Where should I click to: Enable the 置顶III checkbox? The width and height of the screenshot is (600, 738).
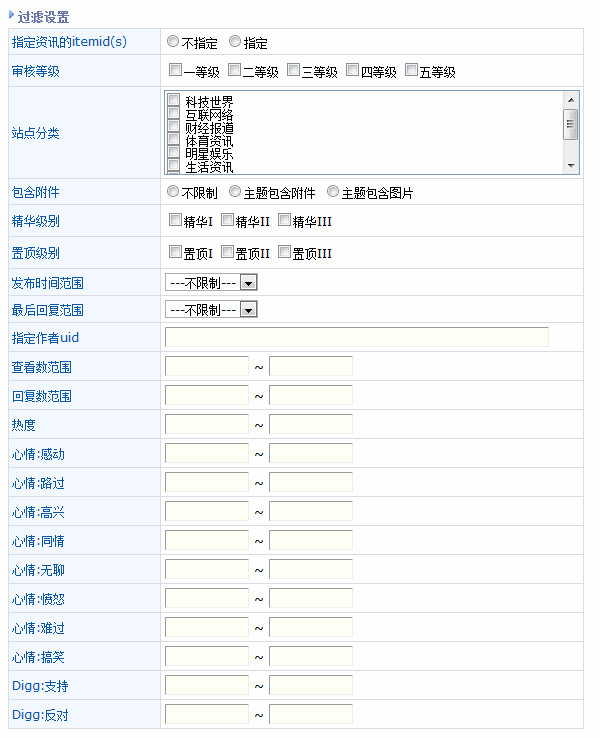point(285,252)
